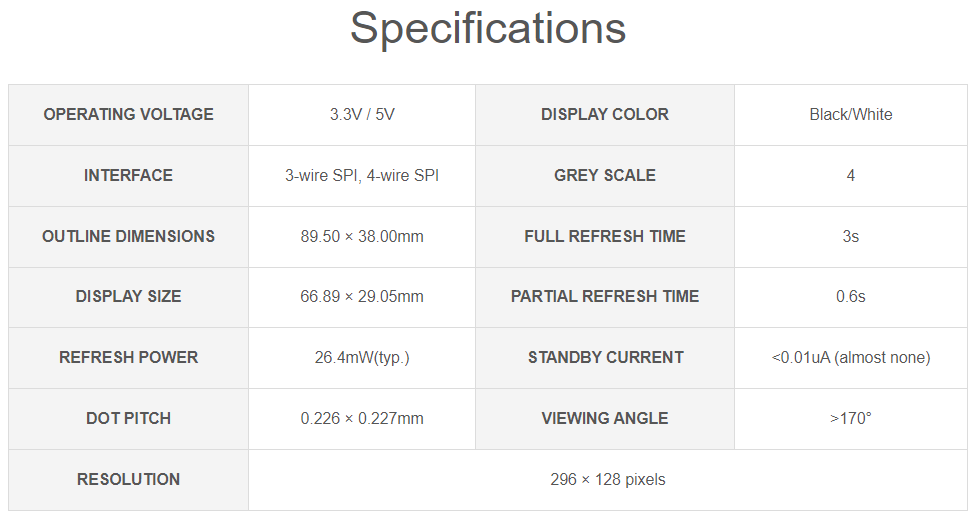Click the FULL REFRESH TIME label
The width and height of the screenshot is (980, 525).
coord(605,236)
